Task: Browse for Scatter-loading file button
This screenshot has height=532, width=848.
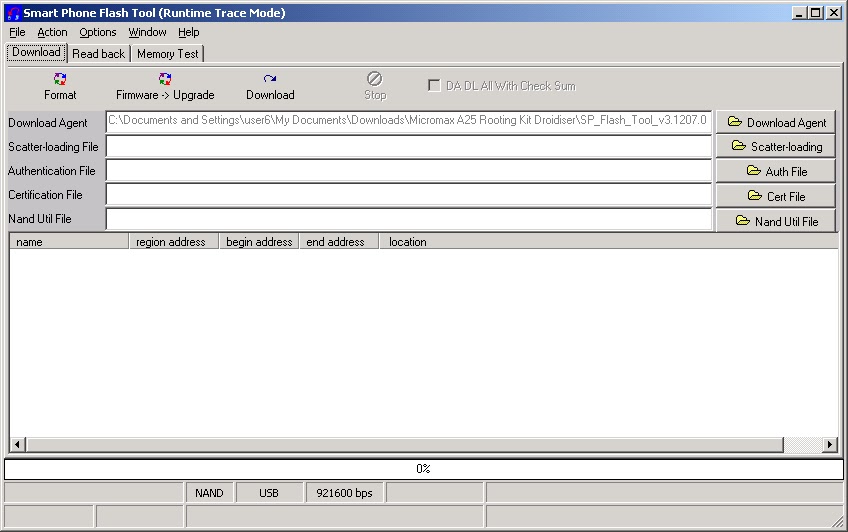Action: coord(776,146)
